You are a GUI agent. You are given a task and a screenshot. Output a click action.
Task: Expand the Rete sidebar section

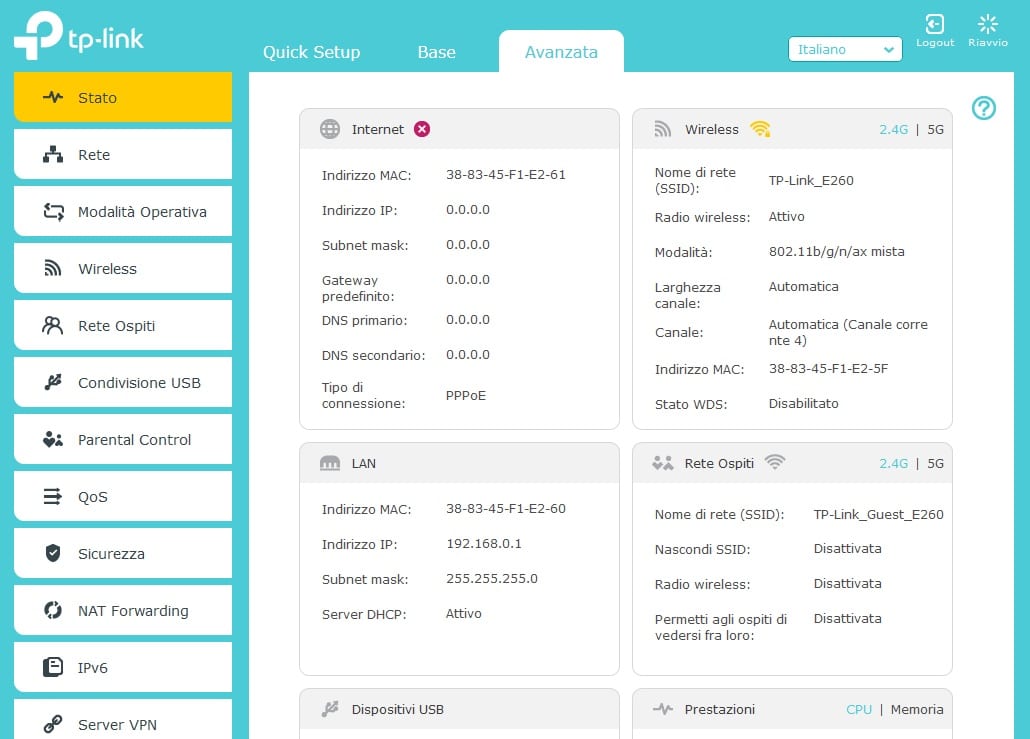(x=123, y=155)
